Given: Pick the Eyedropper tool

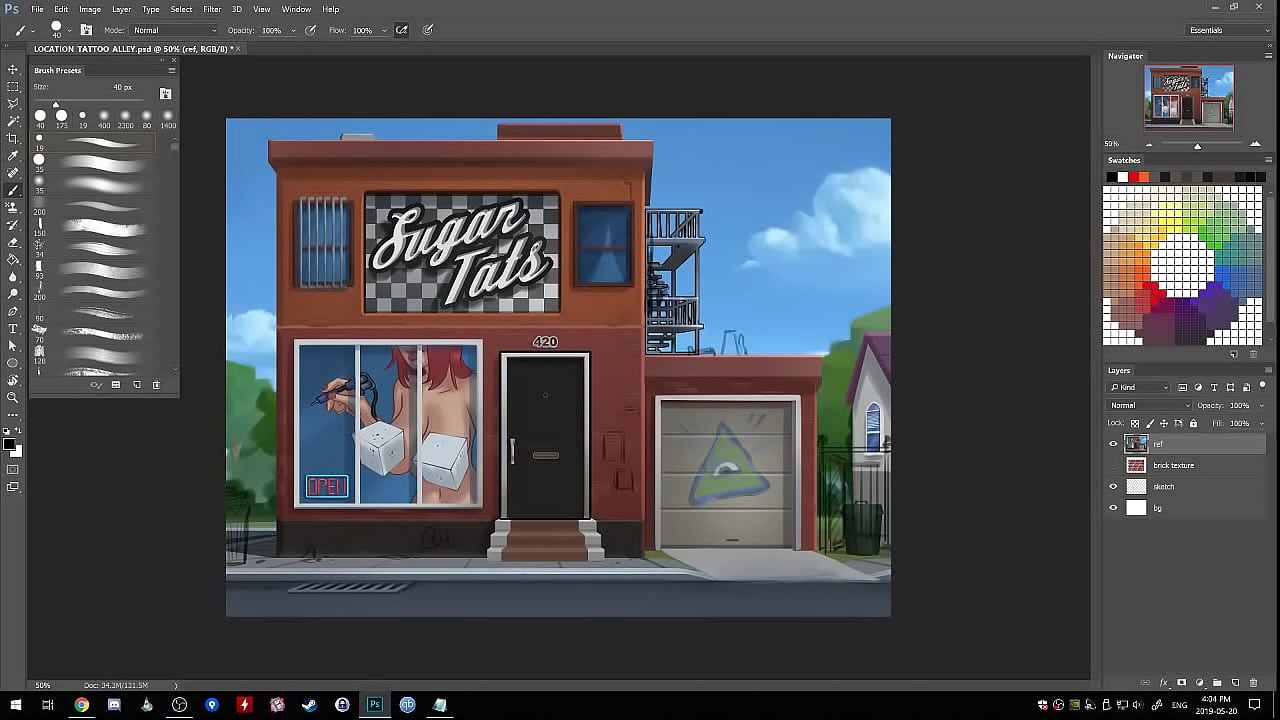Looking at the screenshot, I should (x=13, y=155).
